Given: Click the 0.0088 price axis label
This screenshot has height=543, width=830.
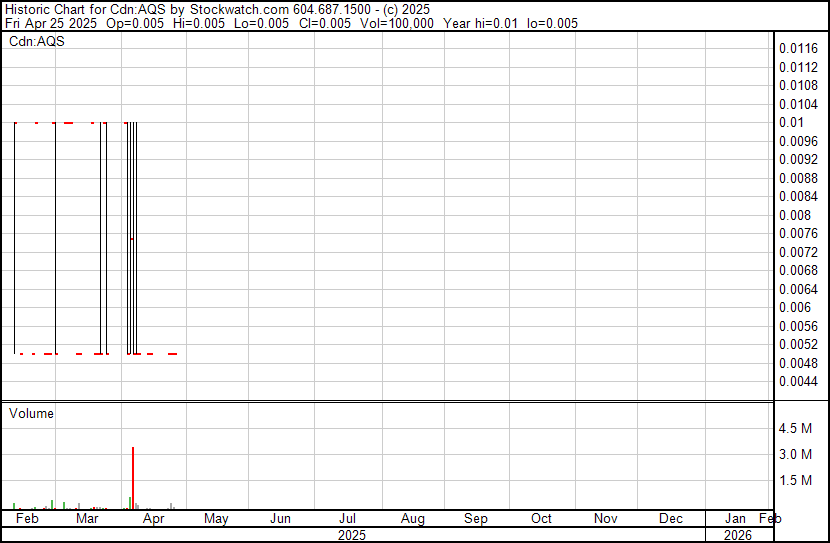Looking at the screenshot, I should (798, 178).
